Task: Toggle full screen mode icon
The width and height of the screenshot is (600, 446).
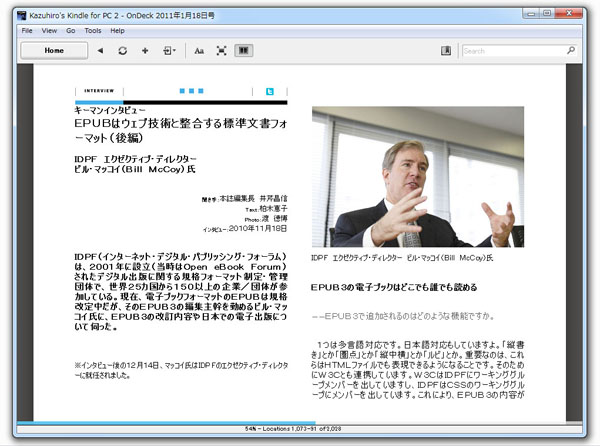Action: point(221,50)
